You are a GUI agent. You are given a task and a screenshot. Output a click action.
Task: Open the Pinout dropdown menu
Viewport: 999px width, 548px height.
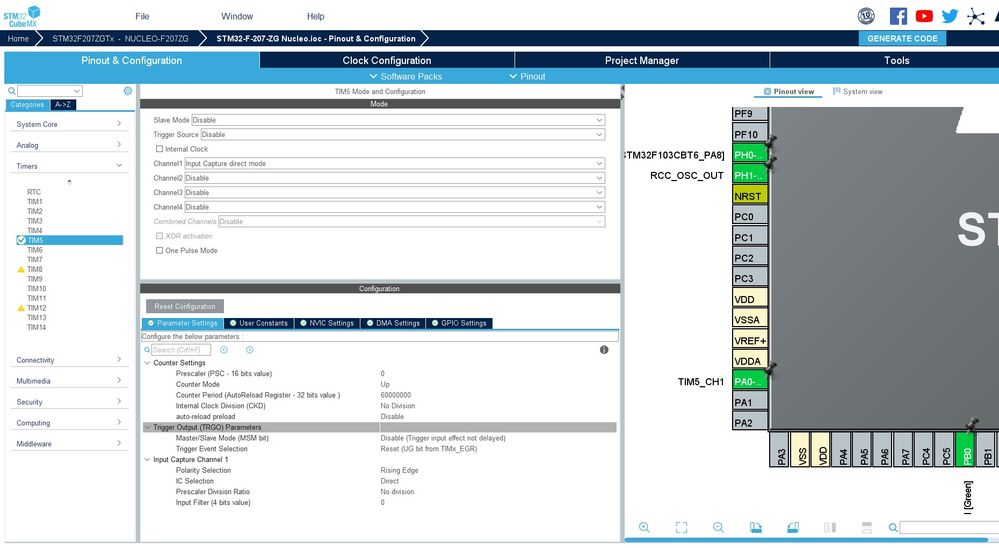[527, 76]
